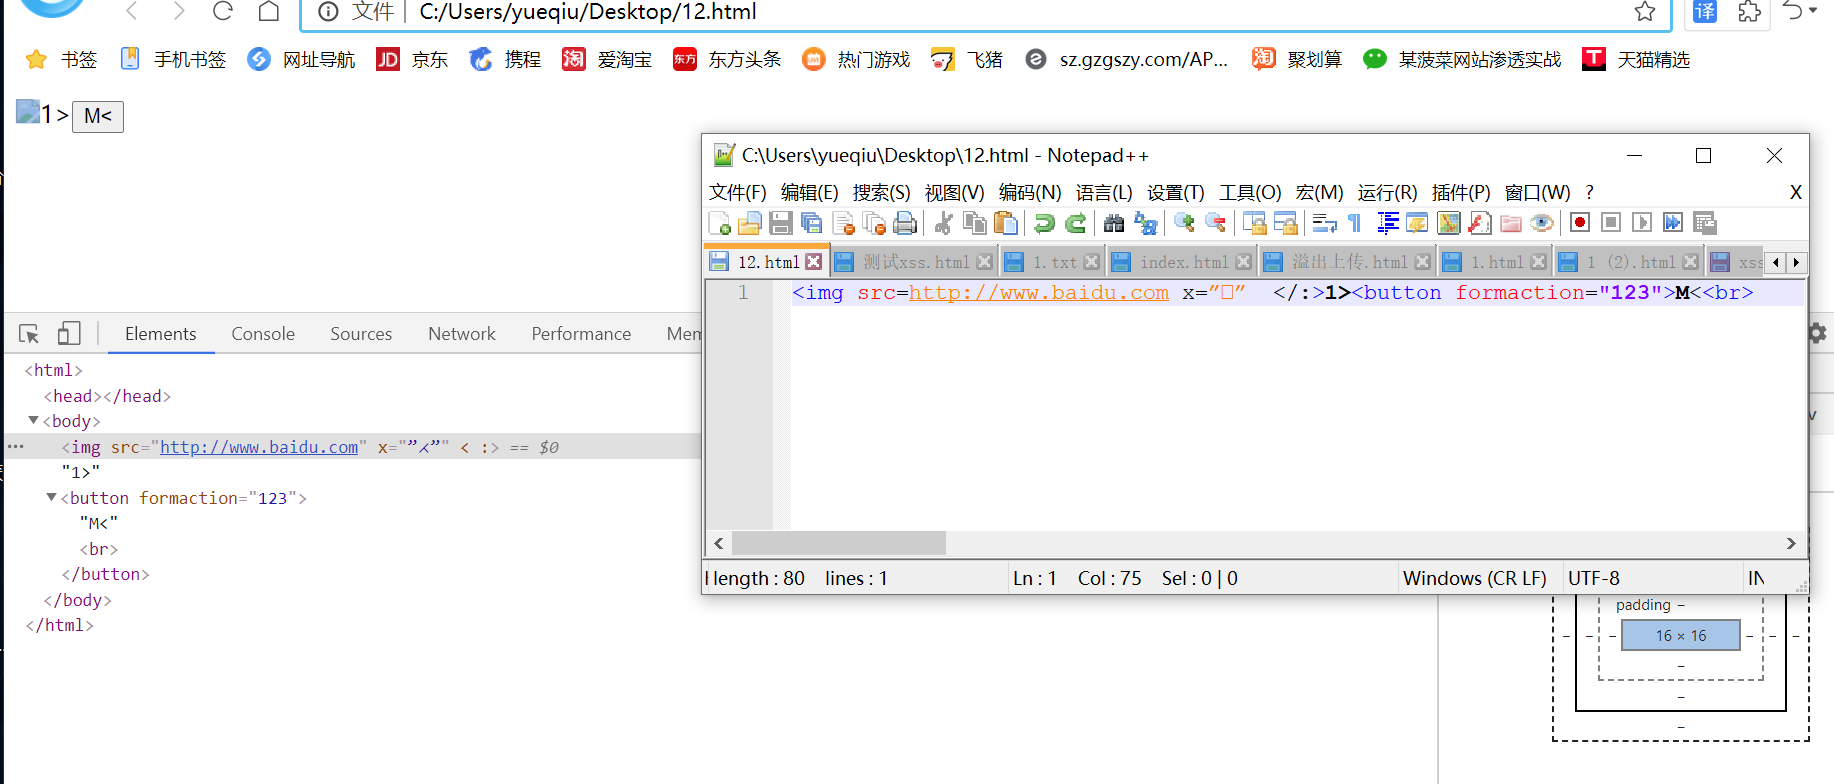Start macro recording with red dot icon

(1580, 223)
